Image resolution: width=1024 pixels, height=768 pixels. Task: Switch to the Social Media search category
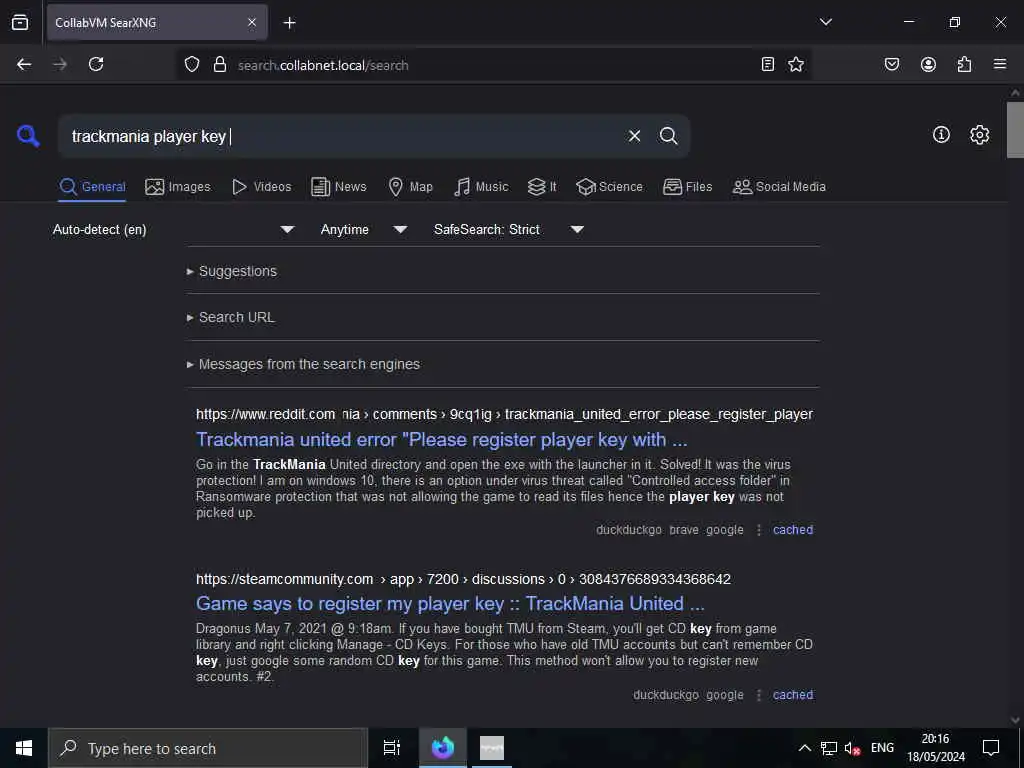click(779, 187)
